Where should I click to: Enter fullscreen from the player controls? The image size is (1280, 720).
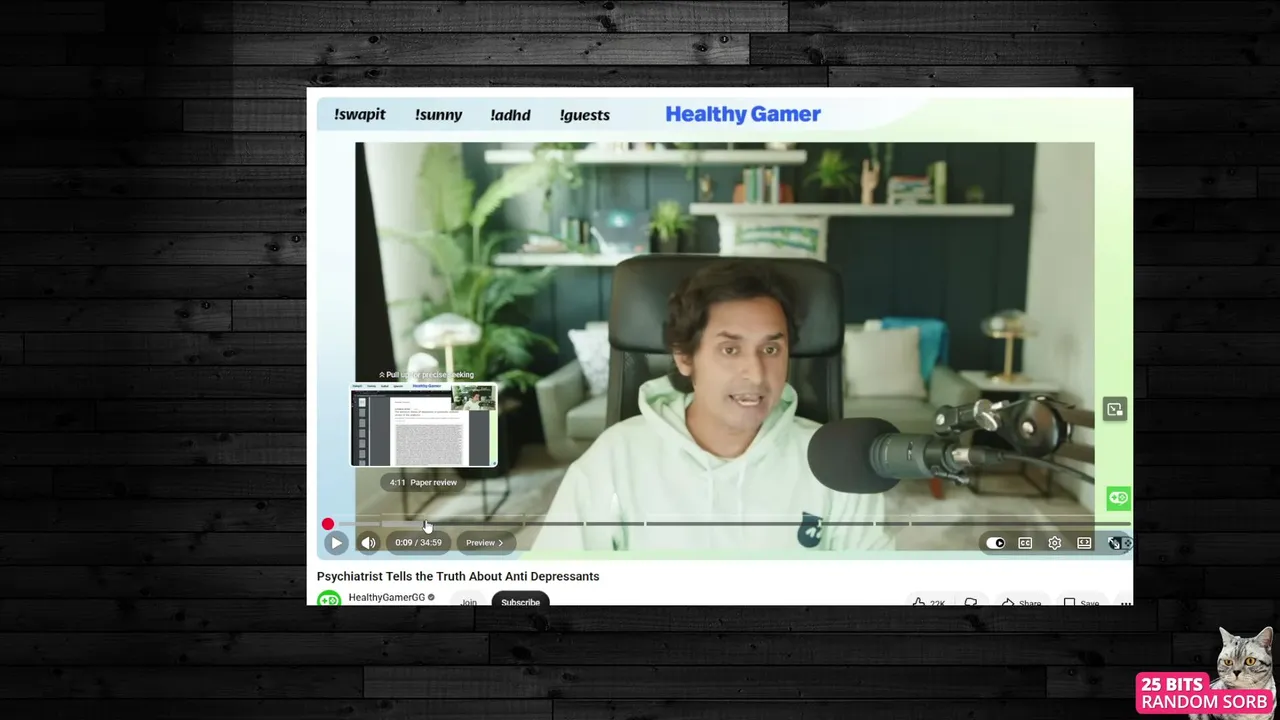1115,543
